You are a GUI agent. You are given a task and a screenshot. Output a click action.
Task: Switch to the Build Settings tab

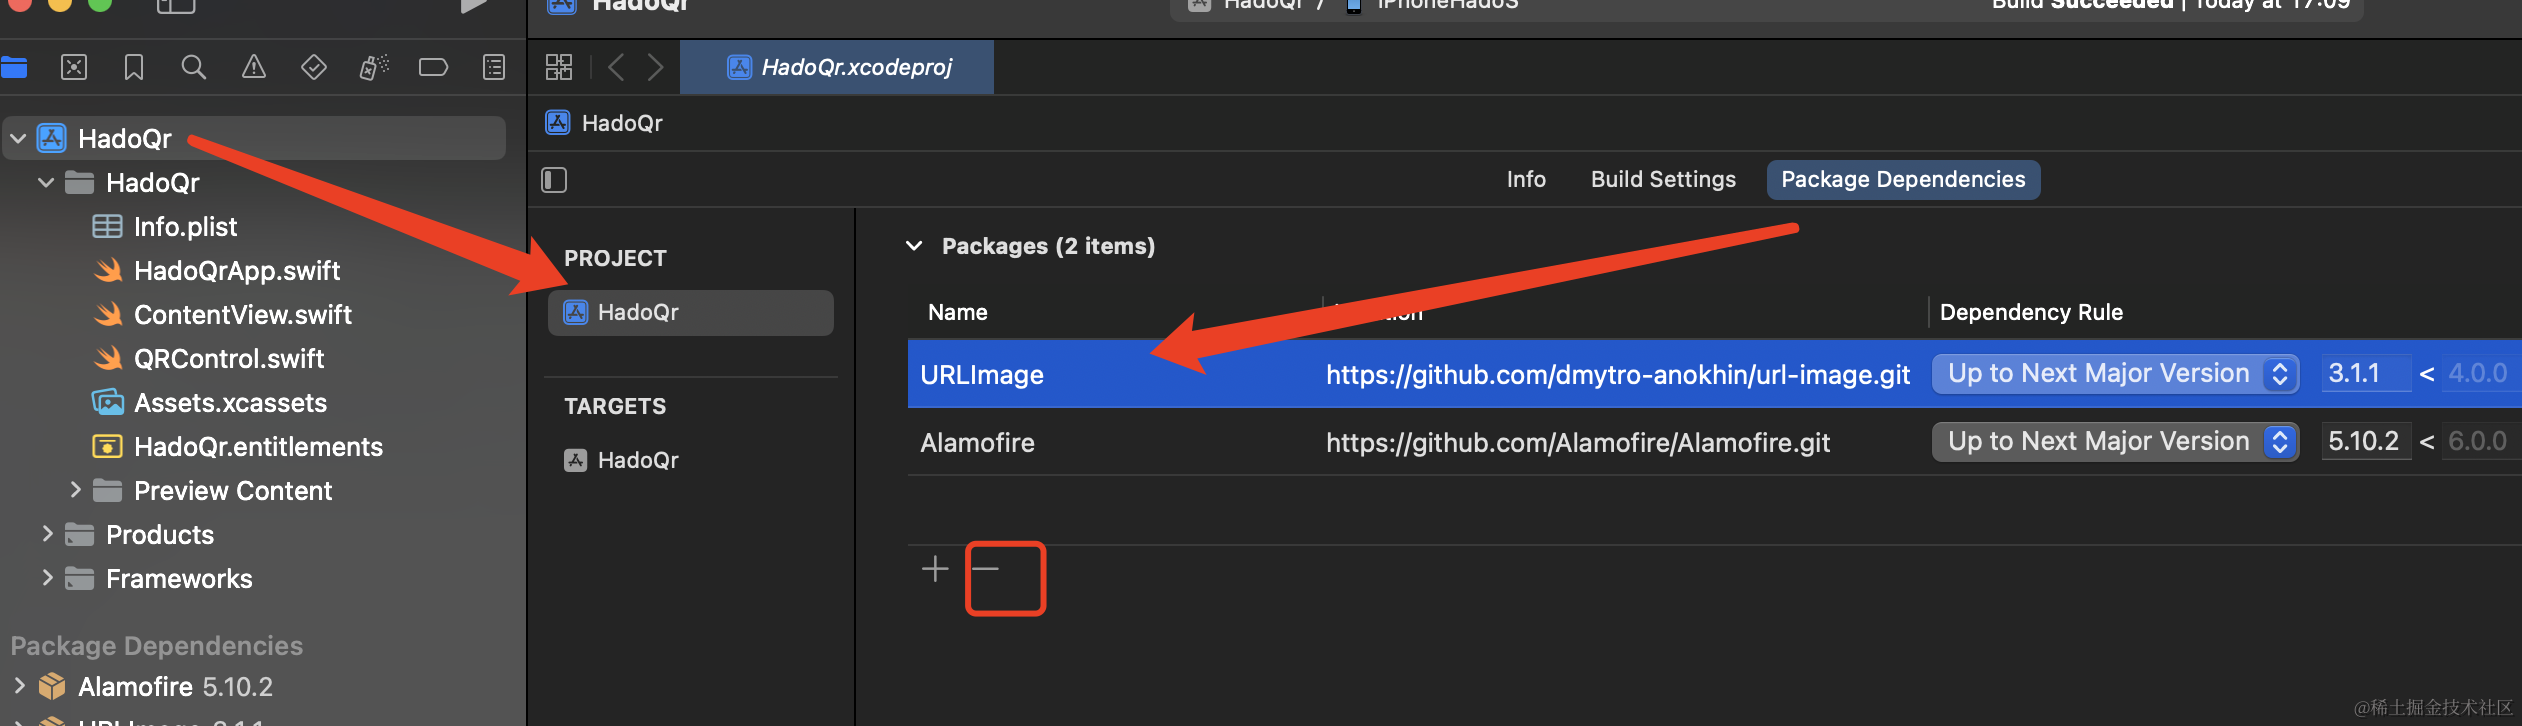(1663, 180)
